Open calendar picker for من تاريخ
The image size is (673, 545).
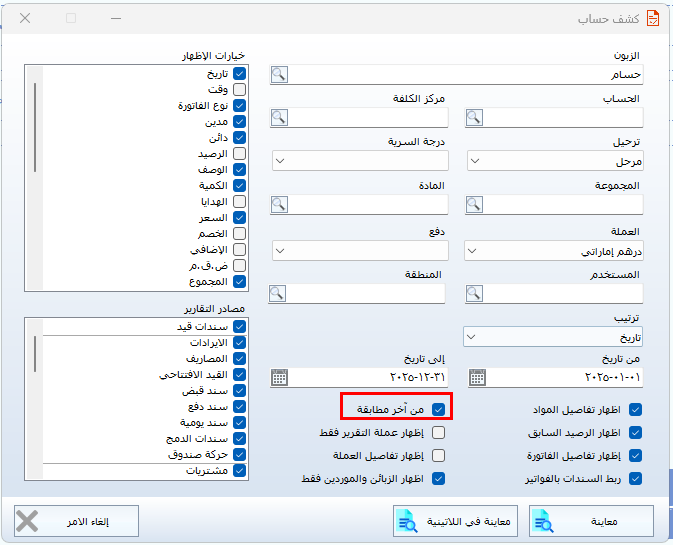click(477, 377)
